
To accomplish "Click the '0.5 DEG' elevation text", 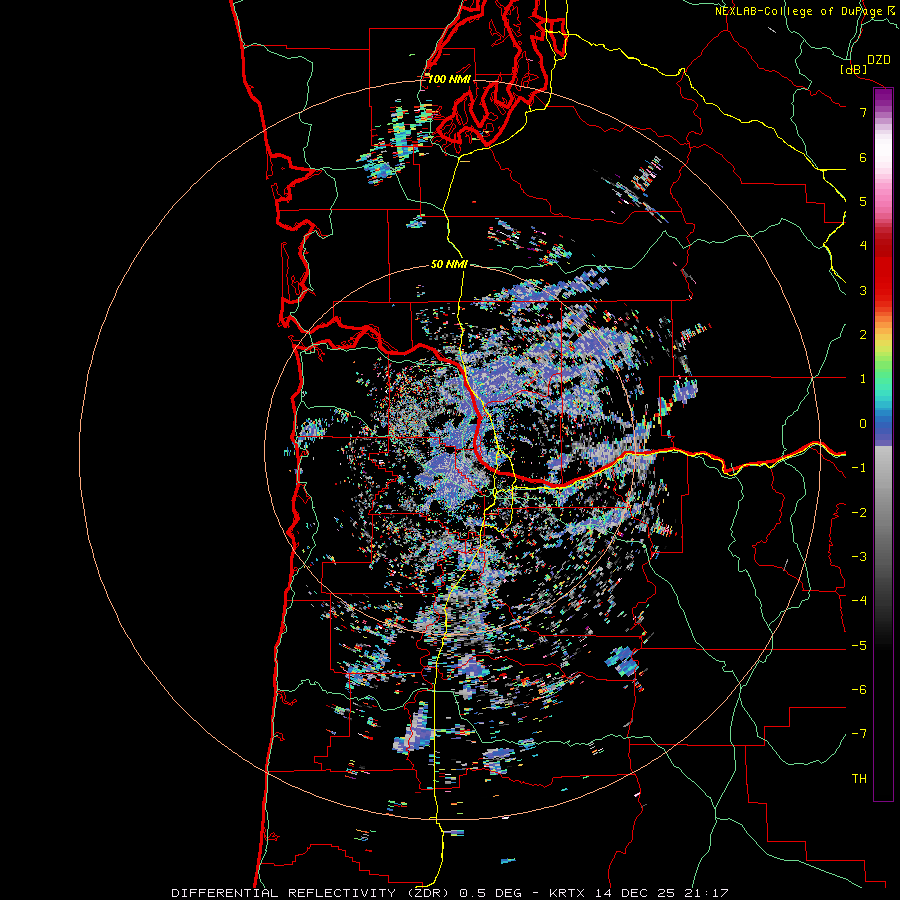I will (491, 893).
